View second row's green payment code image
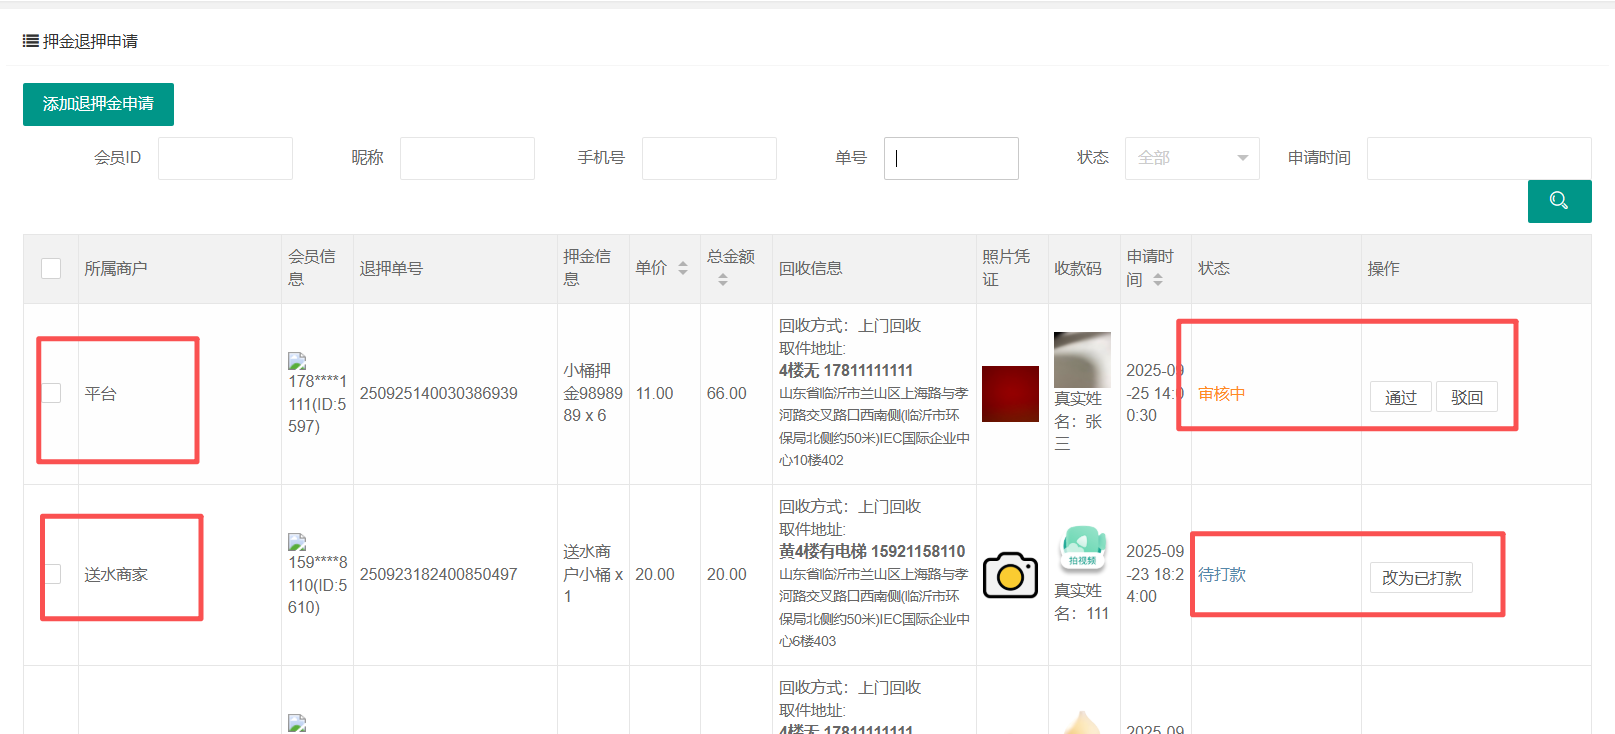 point(1082,548)
